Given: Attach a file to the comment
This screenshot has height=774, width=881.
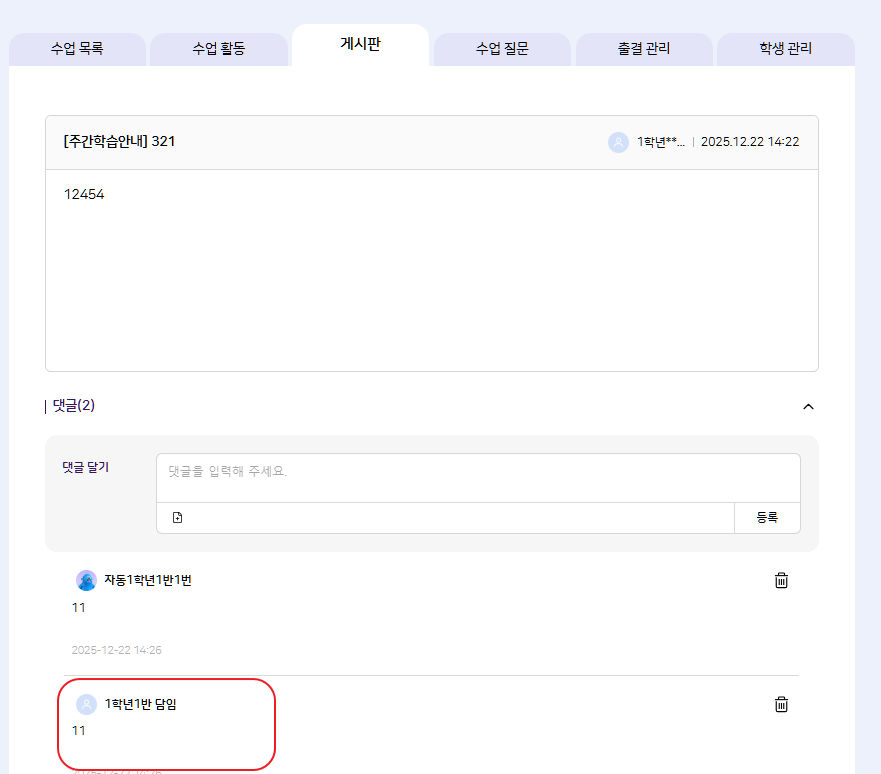Looking at the screenshot, I should [177, 518].
